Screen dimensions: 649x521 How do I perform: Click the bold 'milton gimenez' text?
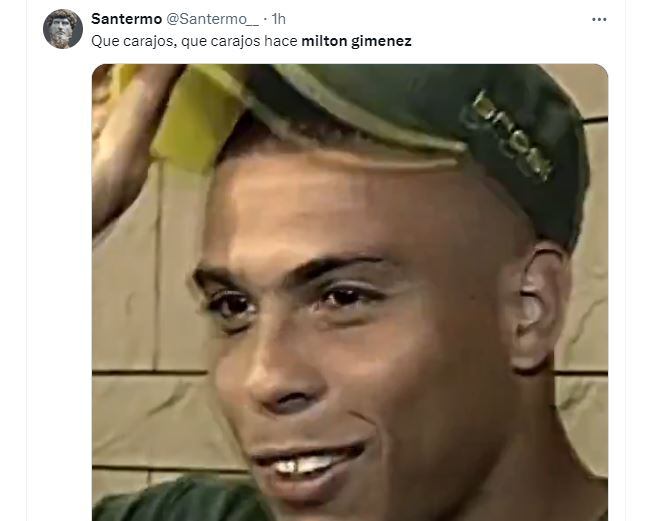(356, 41)
